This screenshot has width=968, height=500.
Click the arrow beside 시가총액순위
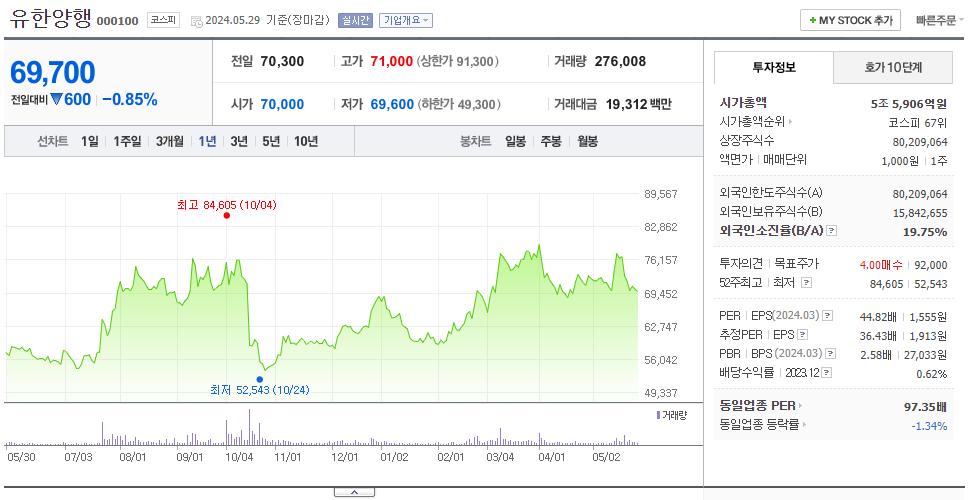click(790, 122)
